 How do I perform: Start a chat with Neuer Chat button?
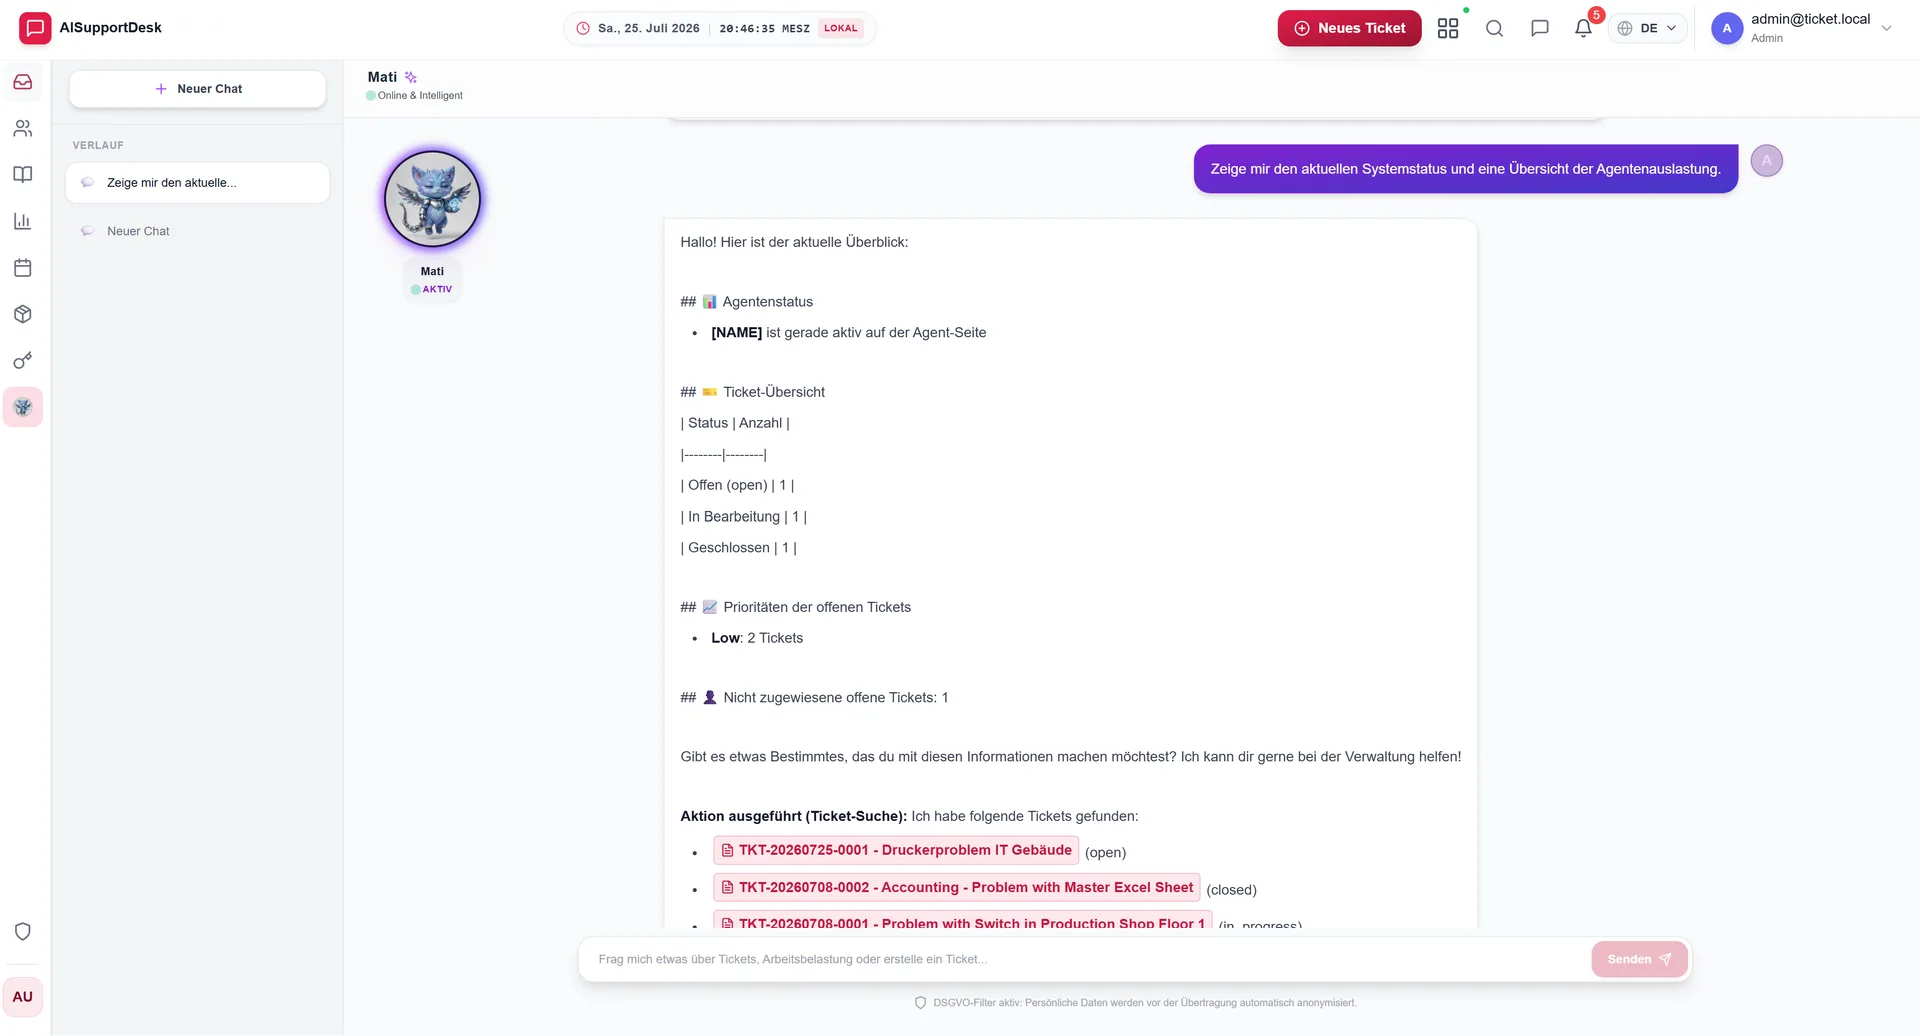pyautogui.click(x=198, y=89)
